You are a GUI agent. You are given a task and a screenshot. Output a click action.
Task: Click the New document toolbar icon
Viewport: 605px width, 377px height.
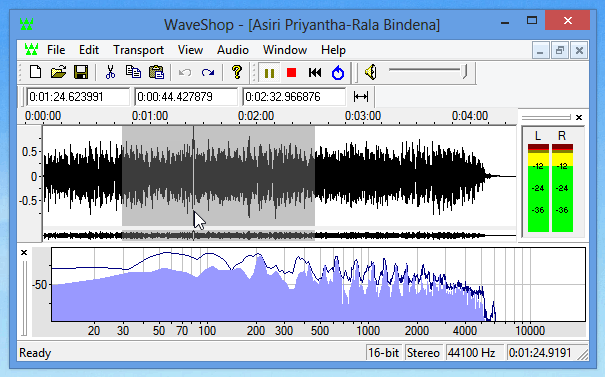[35, 72]
